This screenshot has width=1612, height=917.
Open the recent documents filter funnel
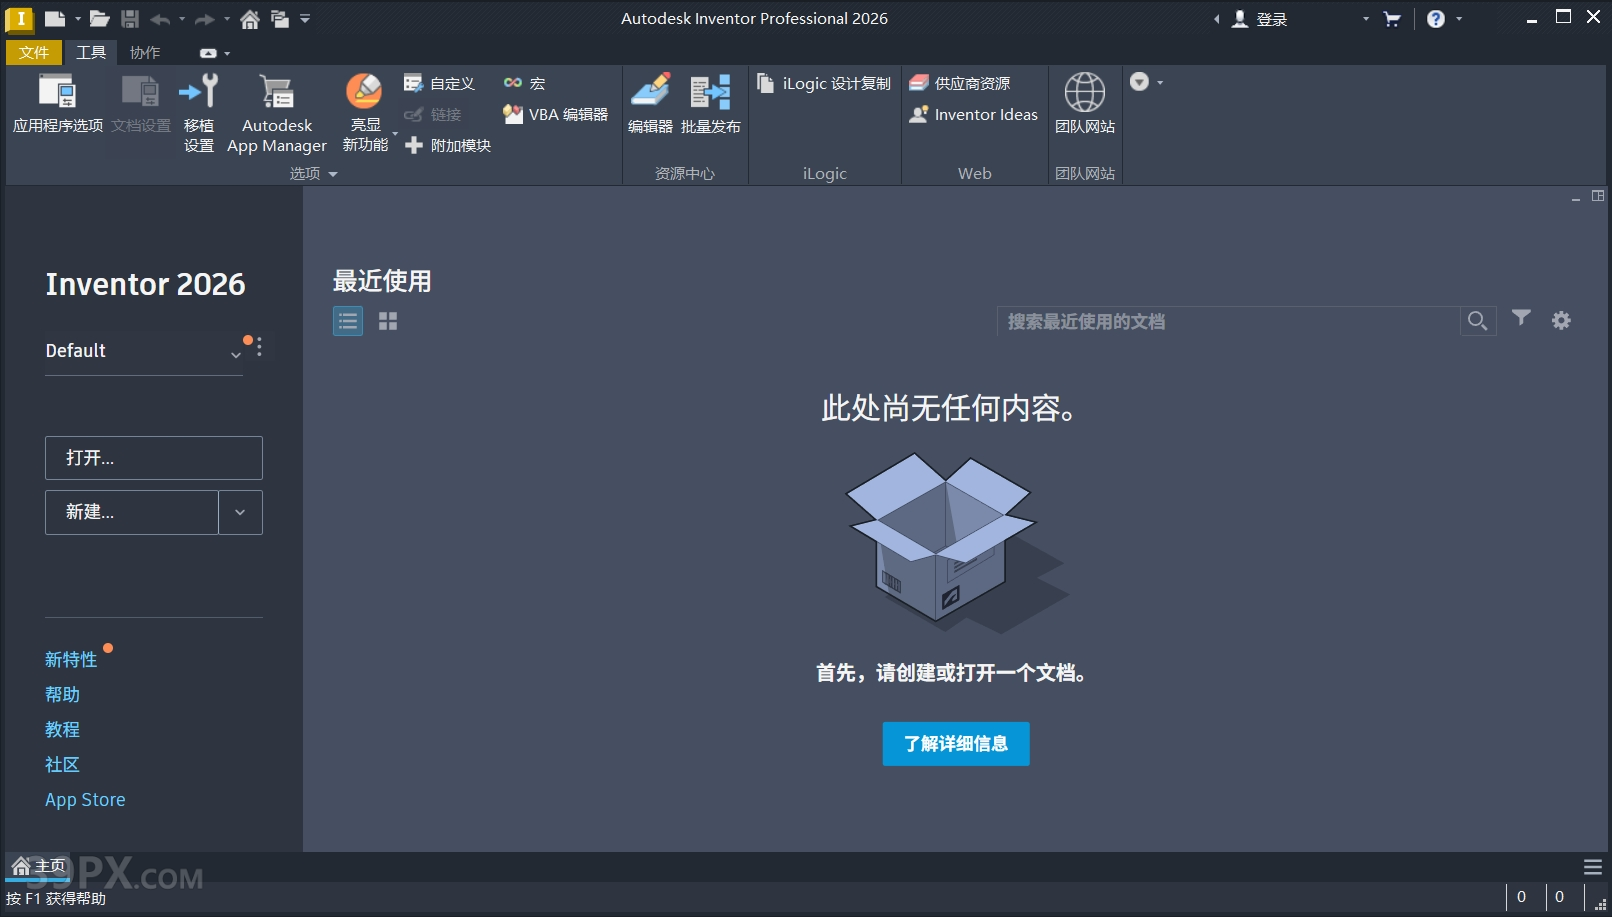coord(1521,318)
